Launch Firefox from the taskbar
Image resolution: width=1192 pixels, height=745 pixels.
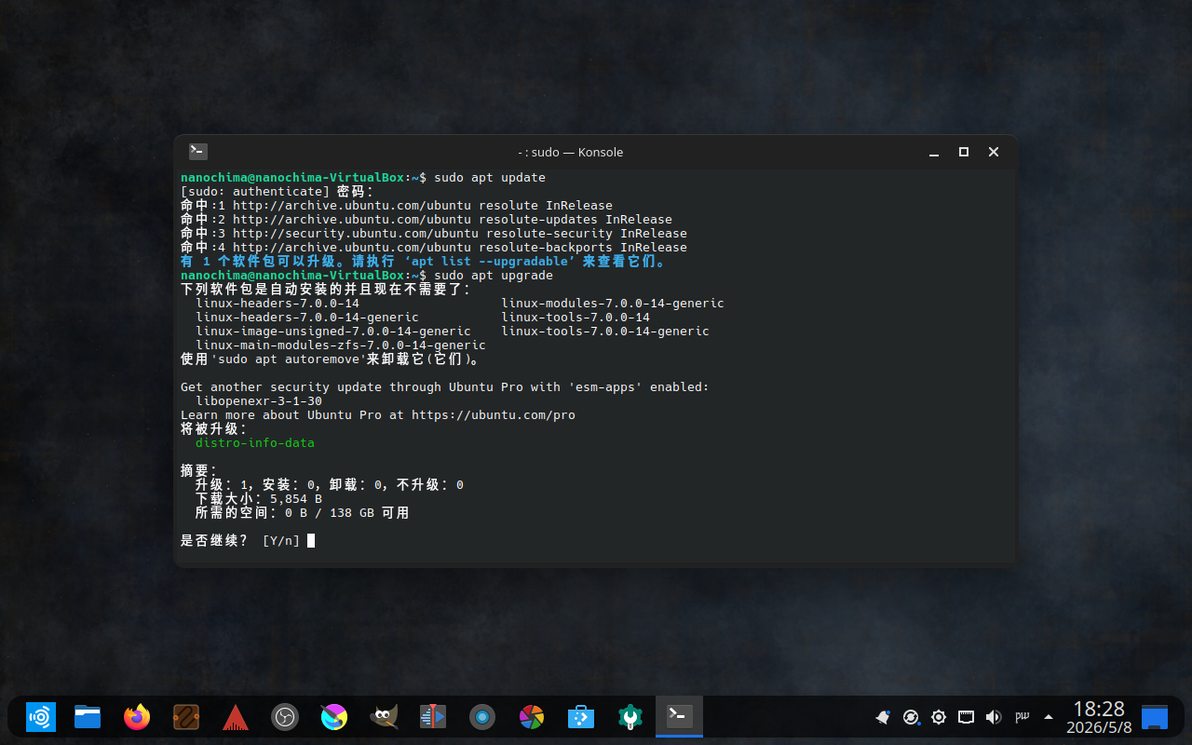click(x=137, y=717)
